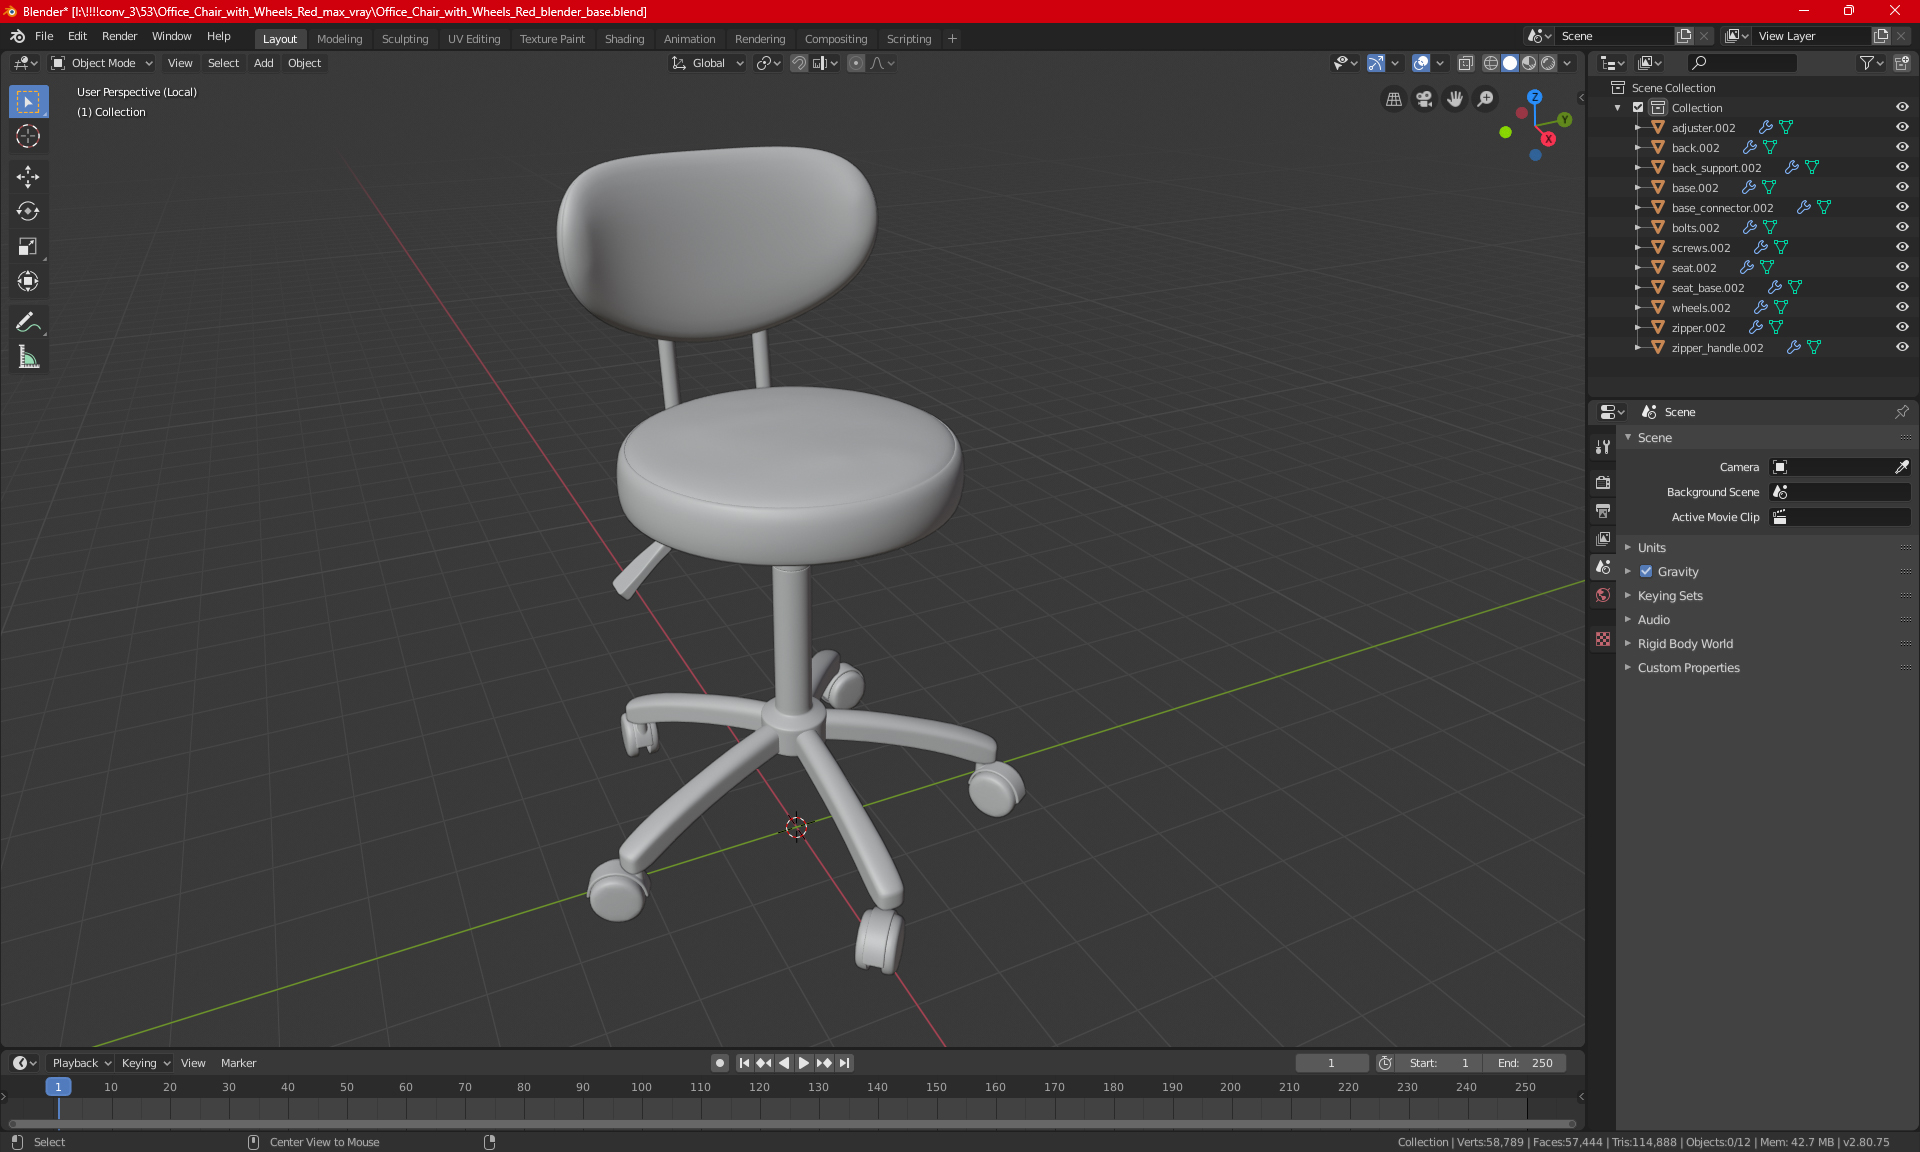This screenshot has width=1920, height=1152.
Task: Toggle visibility of wheels.002
Action: [x=1902, y=307]
